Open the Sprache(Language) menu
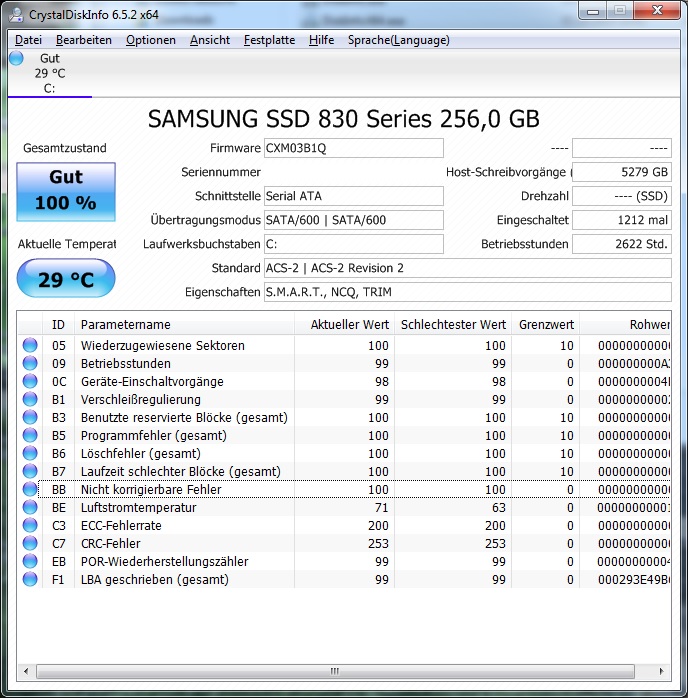 (399, 40)
